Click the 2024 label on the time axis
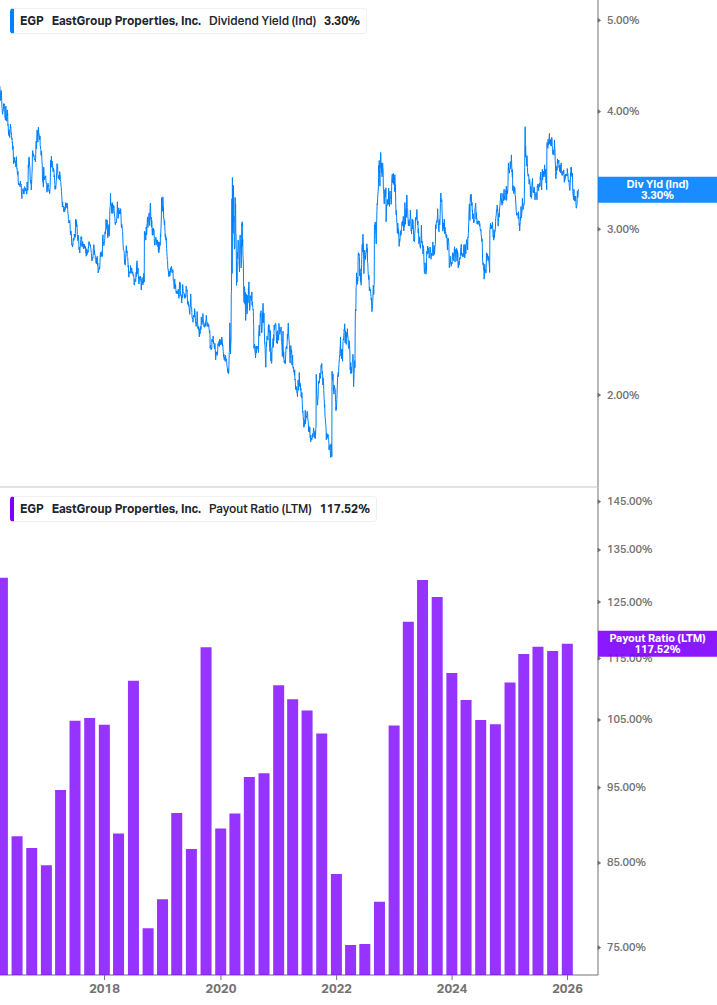 click(452, 989)
